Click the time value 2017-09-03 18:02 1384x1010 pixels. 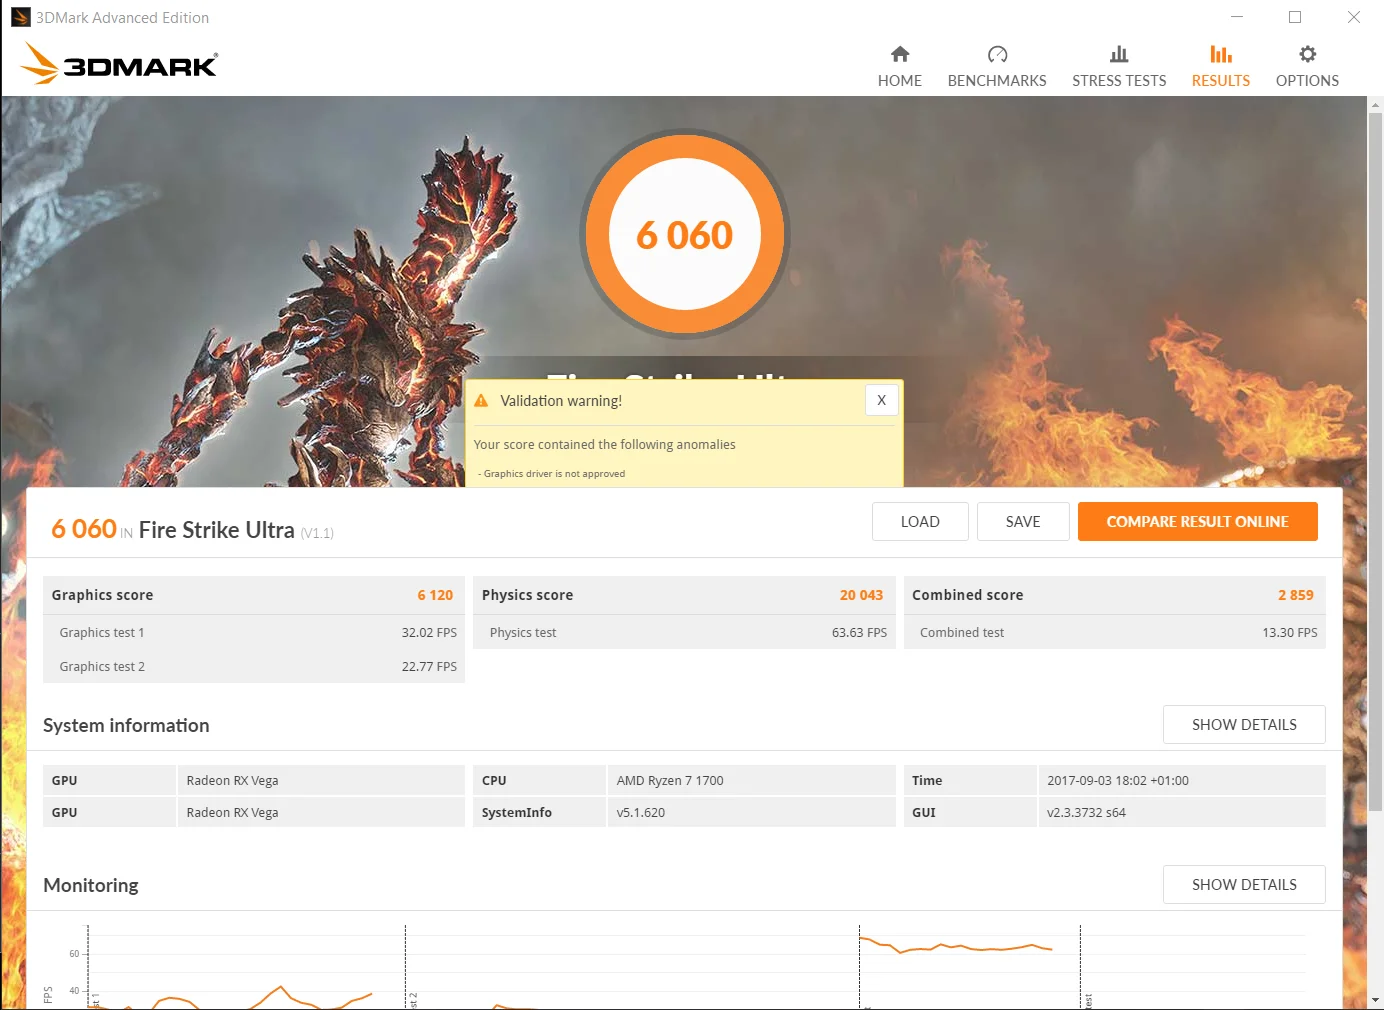1118,780
